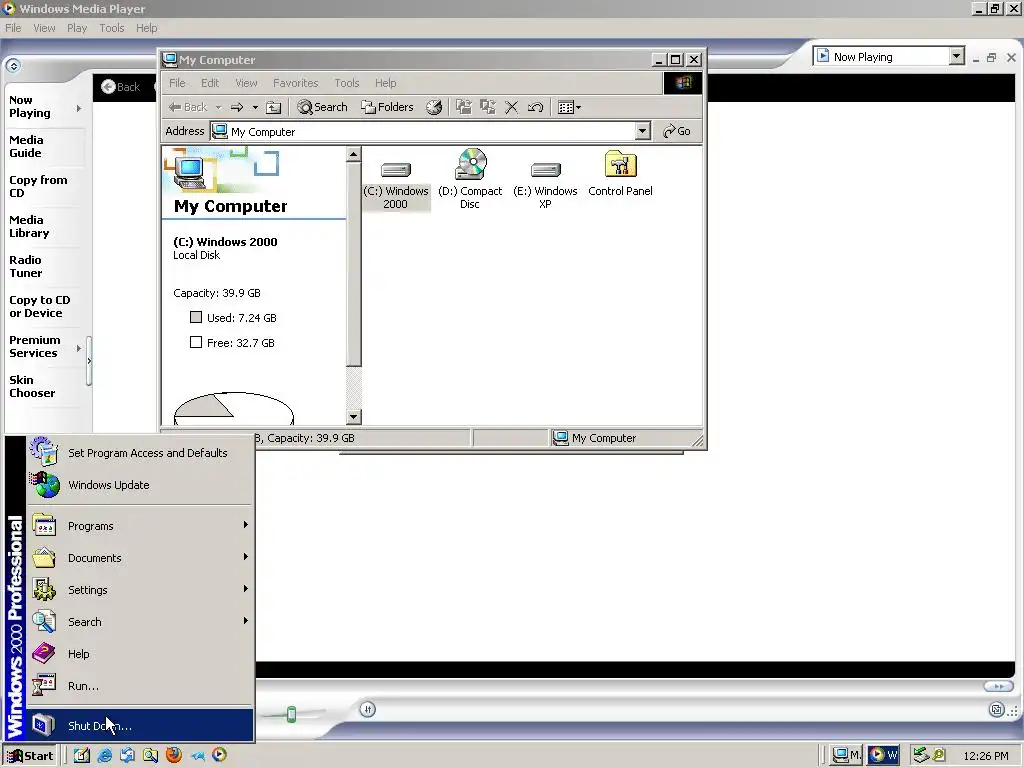Image resolution: width=1024 pixels, height=768 pixels.
Task: Click the Forward arrow in My Computer toolbar
Action: (x=237, y=107)
